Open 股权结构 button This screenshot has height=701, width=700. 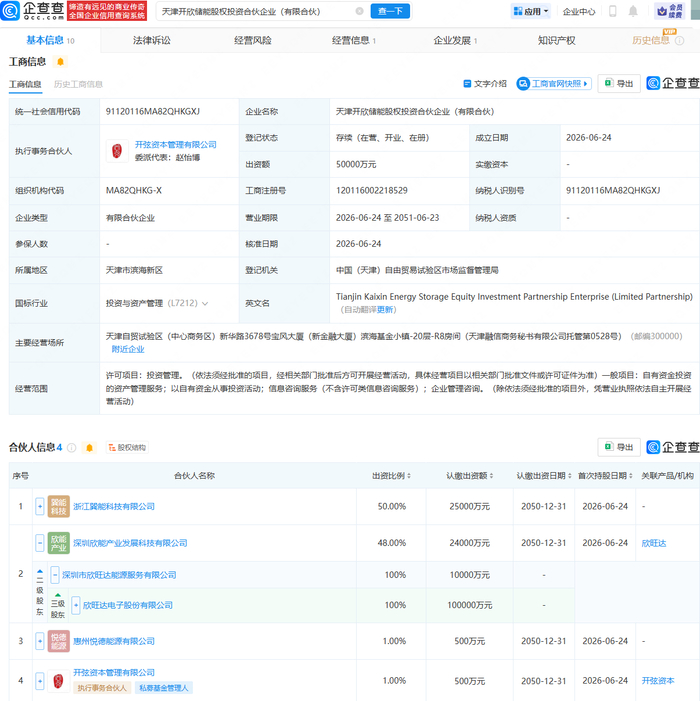127,448
